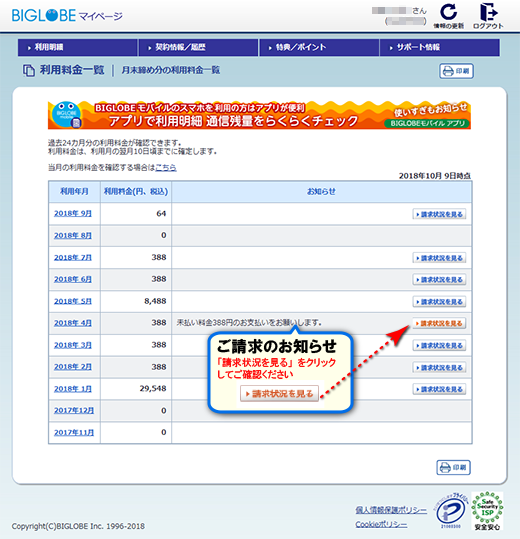Open the 2018年 1月 usage link
The image size is (520, 539).
73,389
